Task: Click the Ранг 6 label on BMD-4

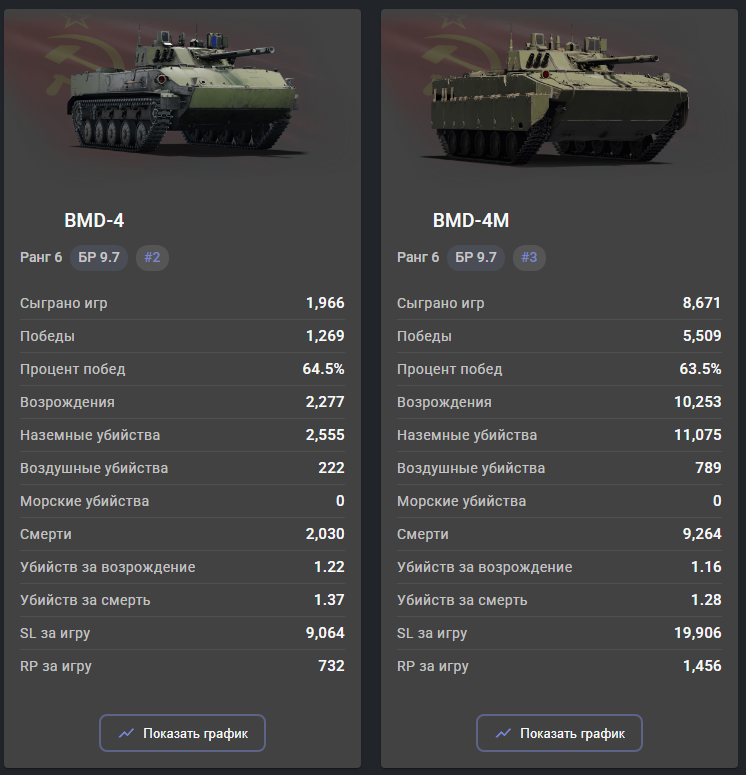Action: tap(41, 257)
